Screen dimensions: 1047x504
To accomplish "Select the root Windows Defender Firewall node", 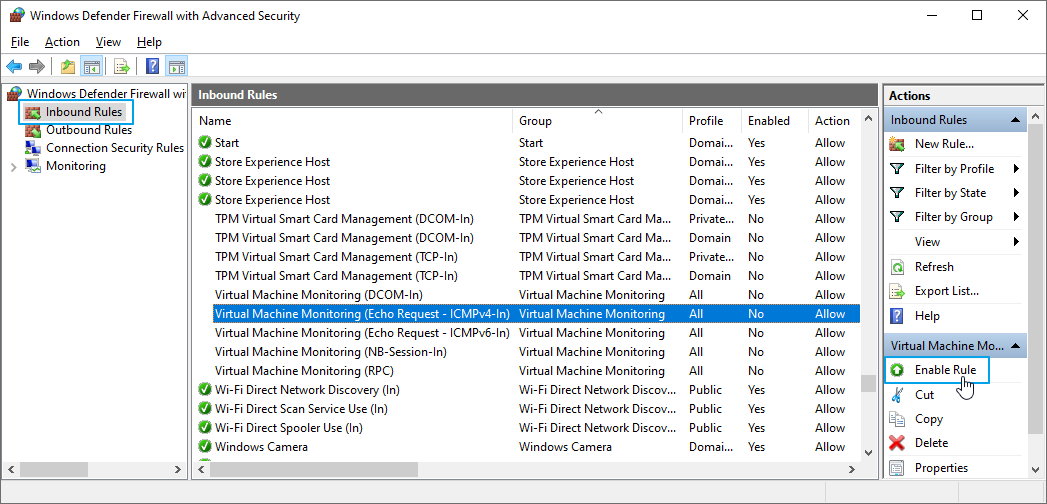I will click(106, 93).
